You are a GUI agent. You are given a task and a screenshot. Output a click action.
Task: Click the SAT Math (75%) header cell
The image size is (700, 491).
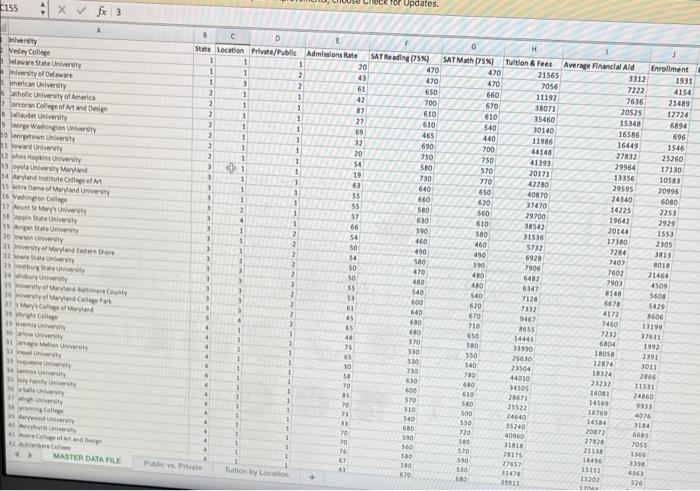pyautogui.click(x=468, y=61)
